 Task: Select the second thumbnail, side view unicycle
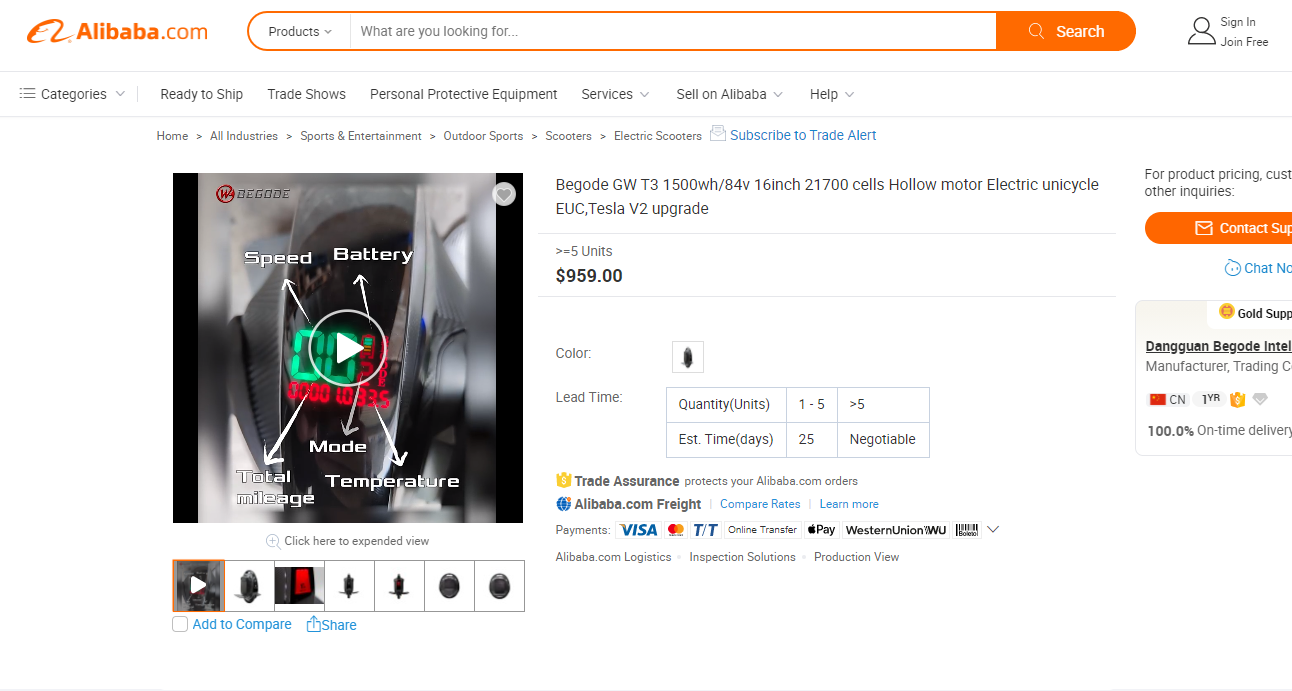point(249,586)
